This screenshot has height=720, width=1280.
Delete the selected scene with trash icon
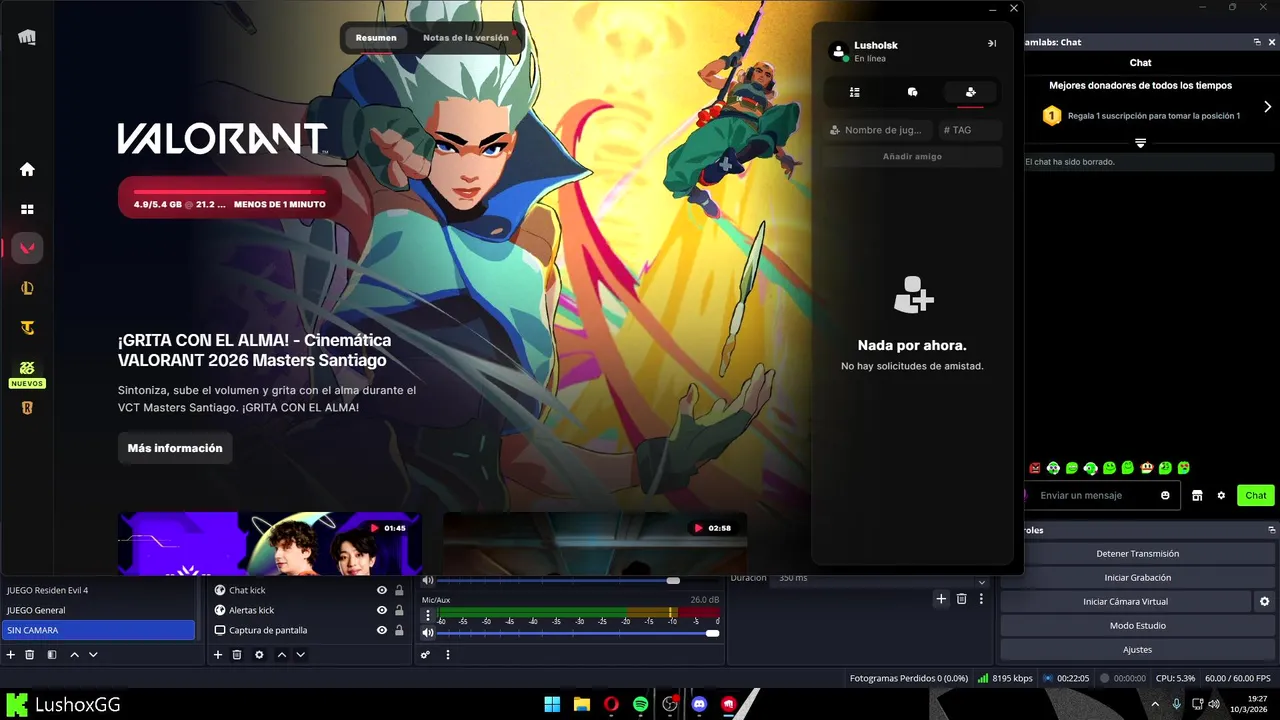point(30,655)
